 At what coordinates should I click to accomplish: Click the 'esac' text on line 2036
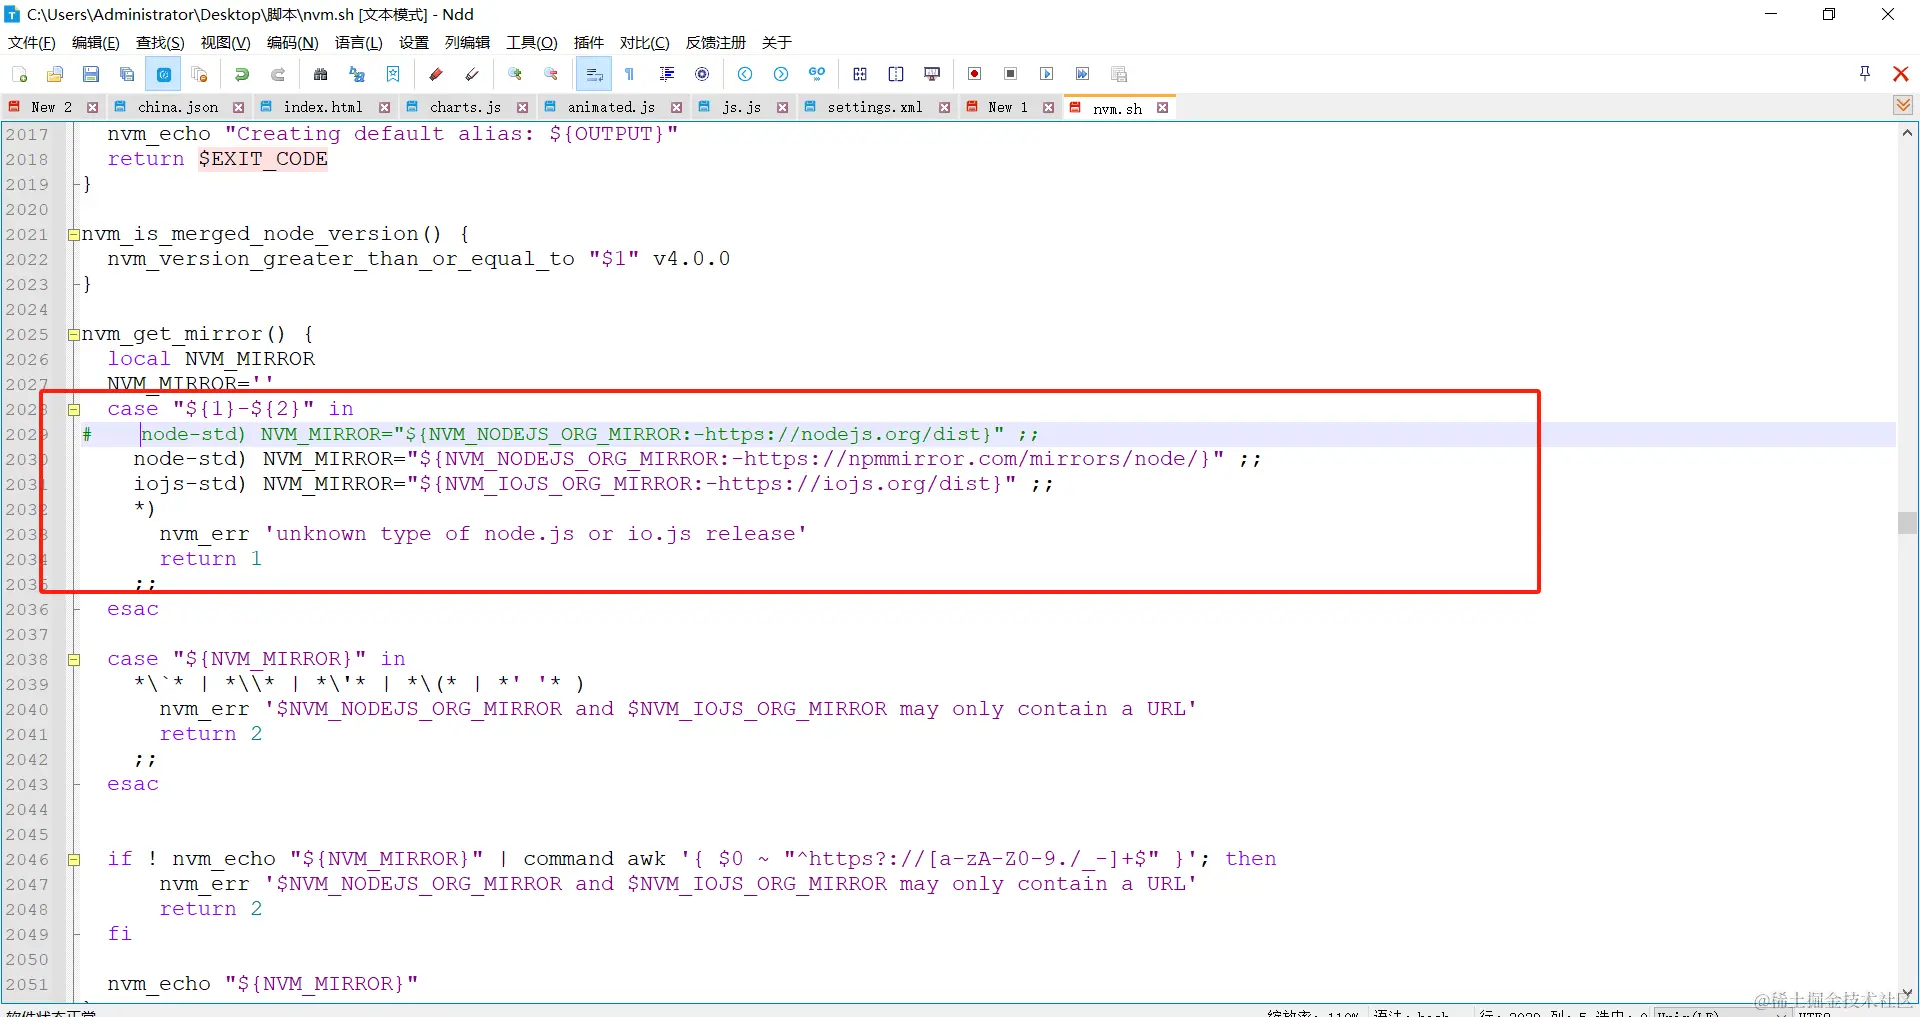tap(133, 609)
